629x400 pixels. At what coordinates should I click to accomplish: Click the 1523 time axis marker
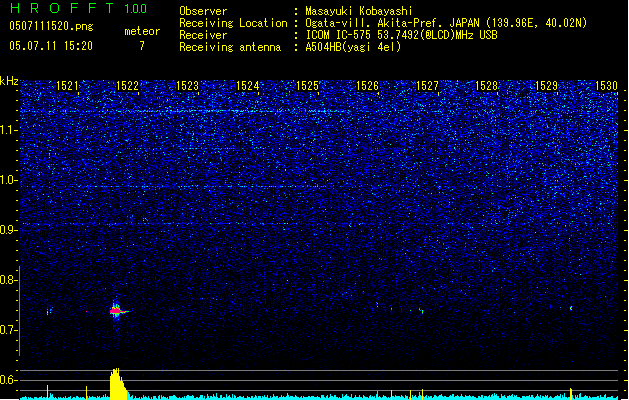(187, 86)
